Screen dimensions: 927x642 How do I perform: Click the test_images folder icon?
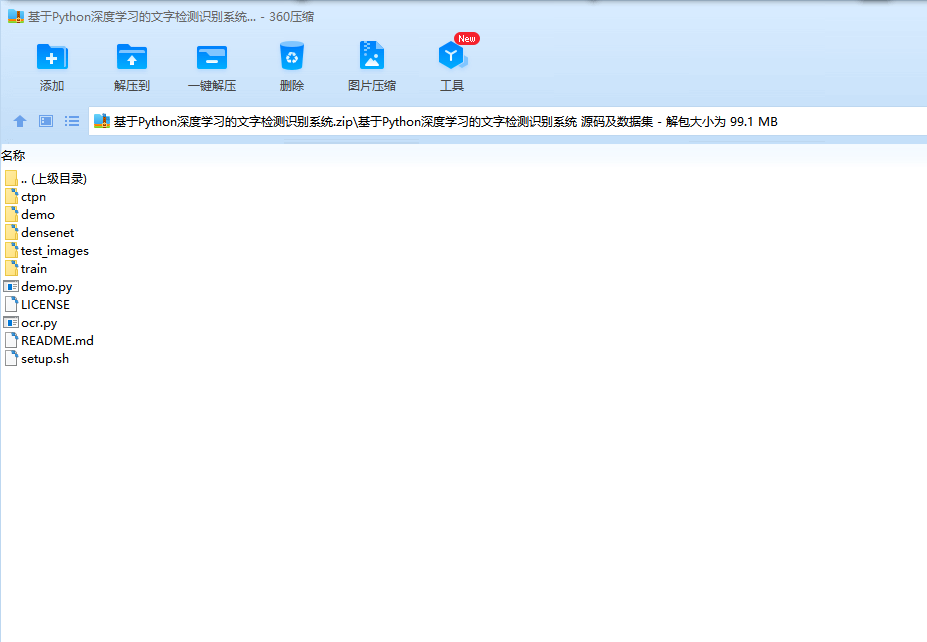(x=11, y=251)
